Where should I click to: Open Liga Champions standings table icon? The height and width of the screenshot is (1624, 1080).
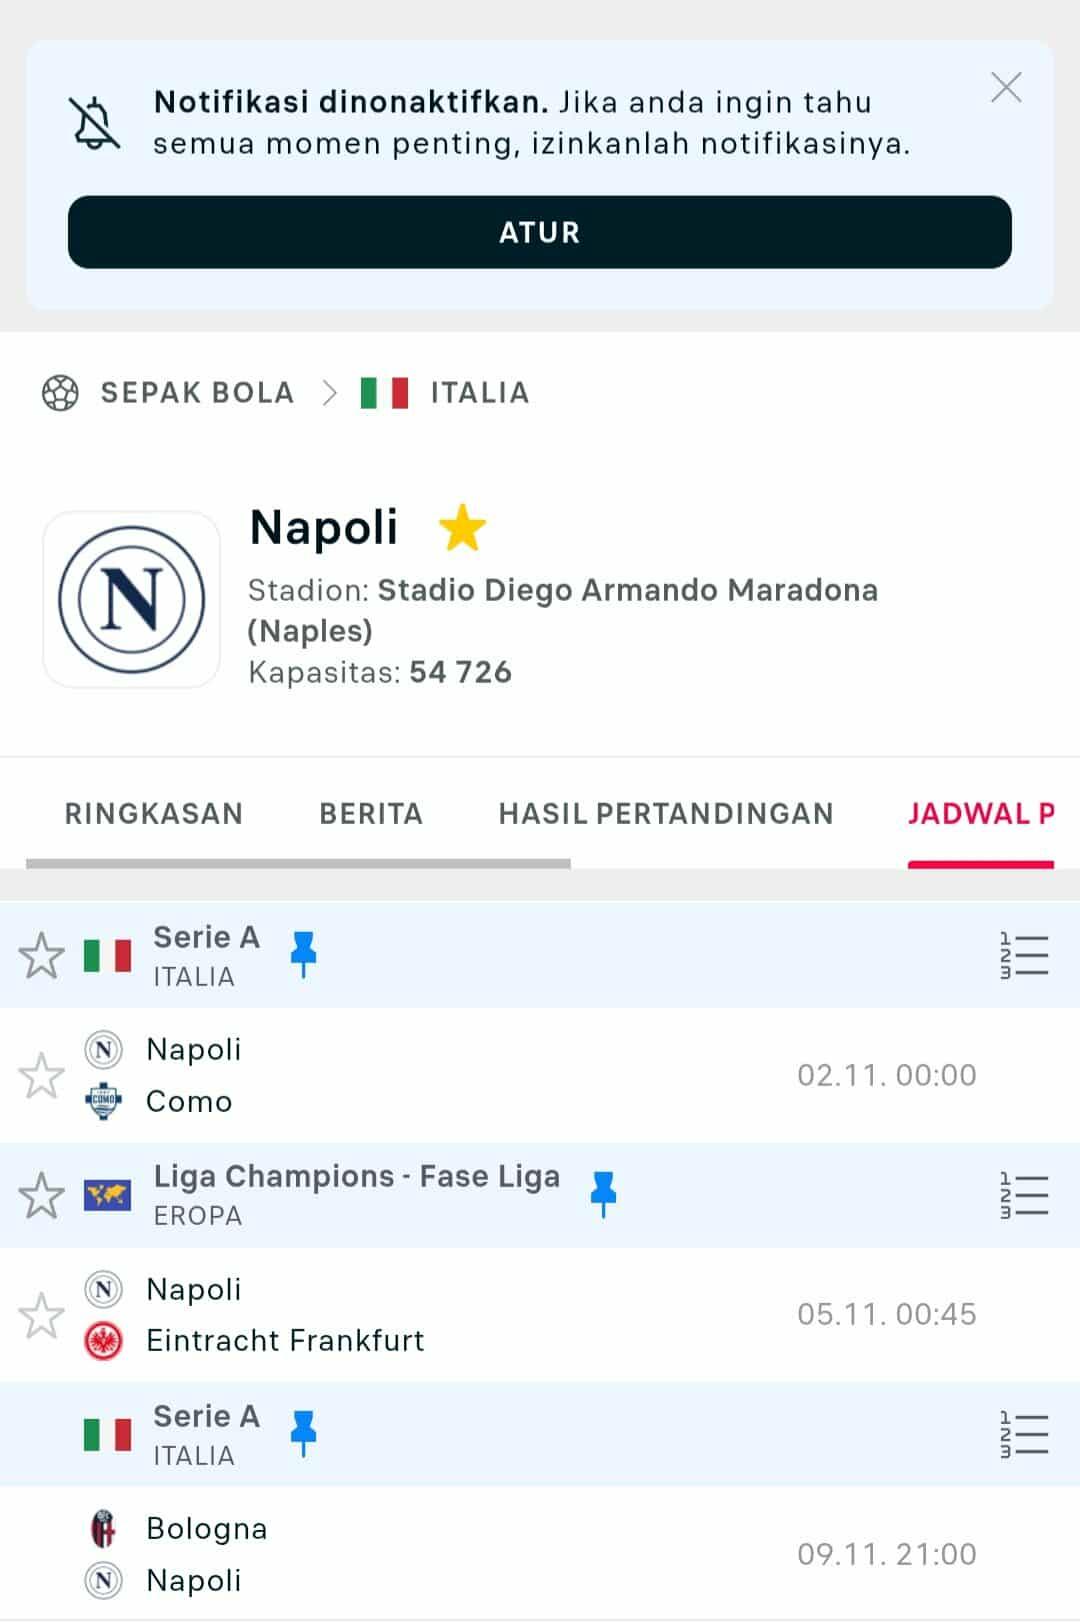(x=1024, y=1195)
